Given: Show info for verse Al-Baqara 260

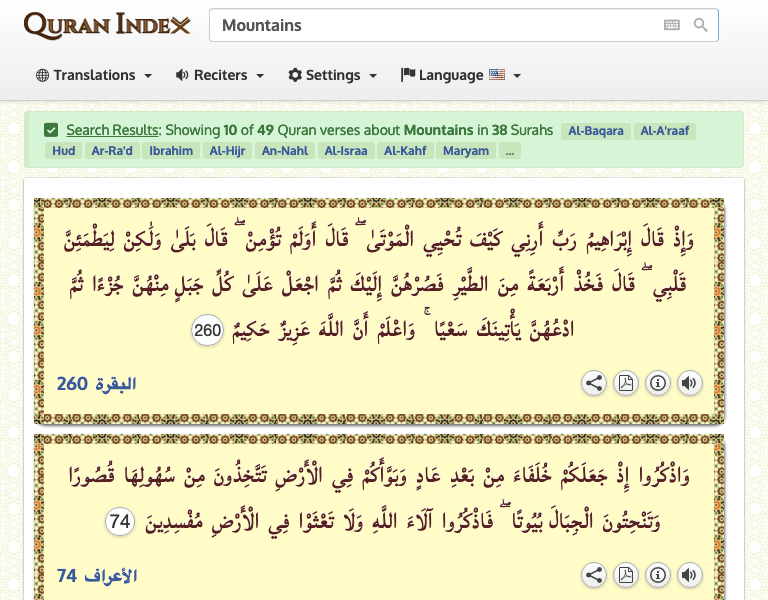Looking at the screenshot, I should coord(657,383).
